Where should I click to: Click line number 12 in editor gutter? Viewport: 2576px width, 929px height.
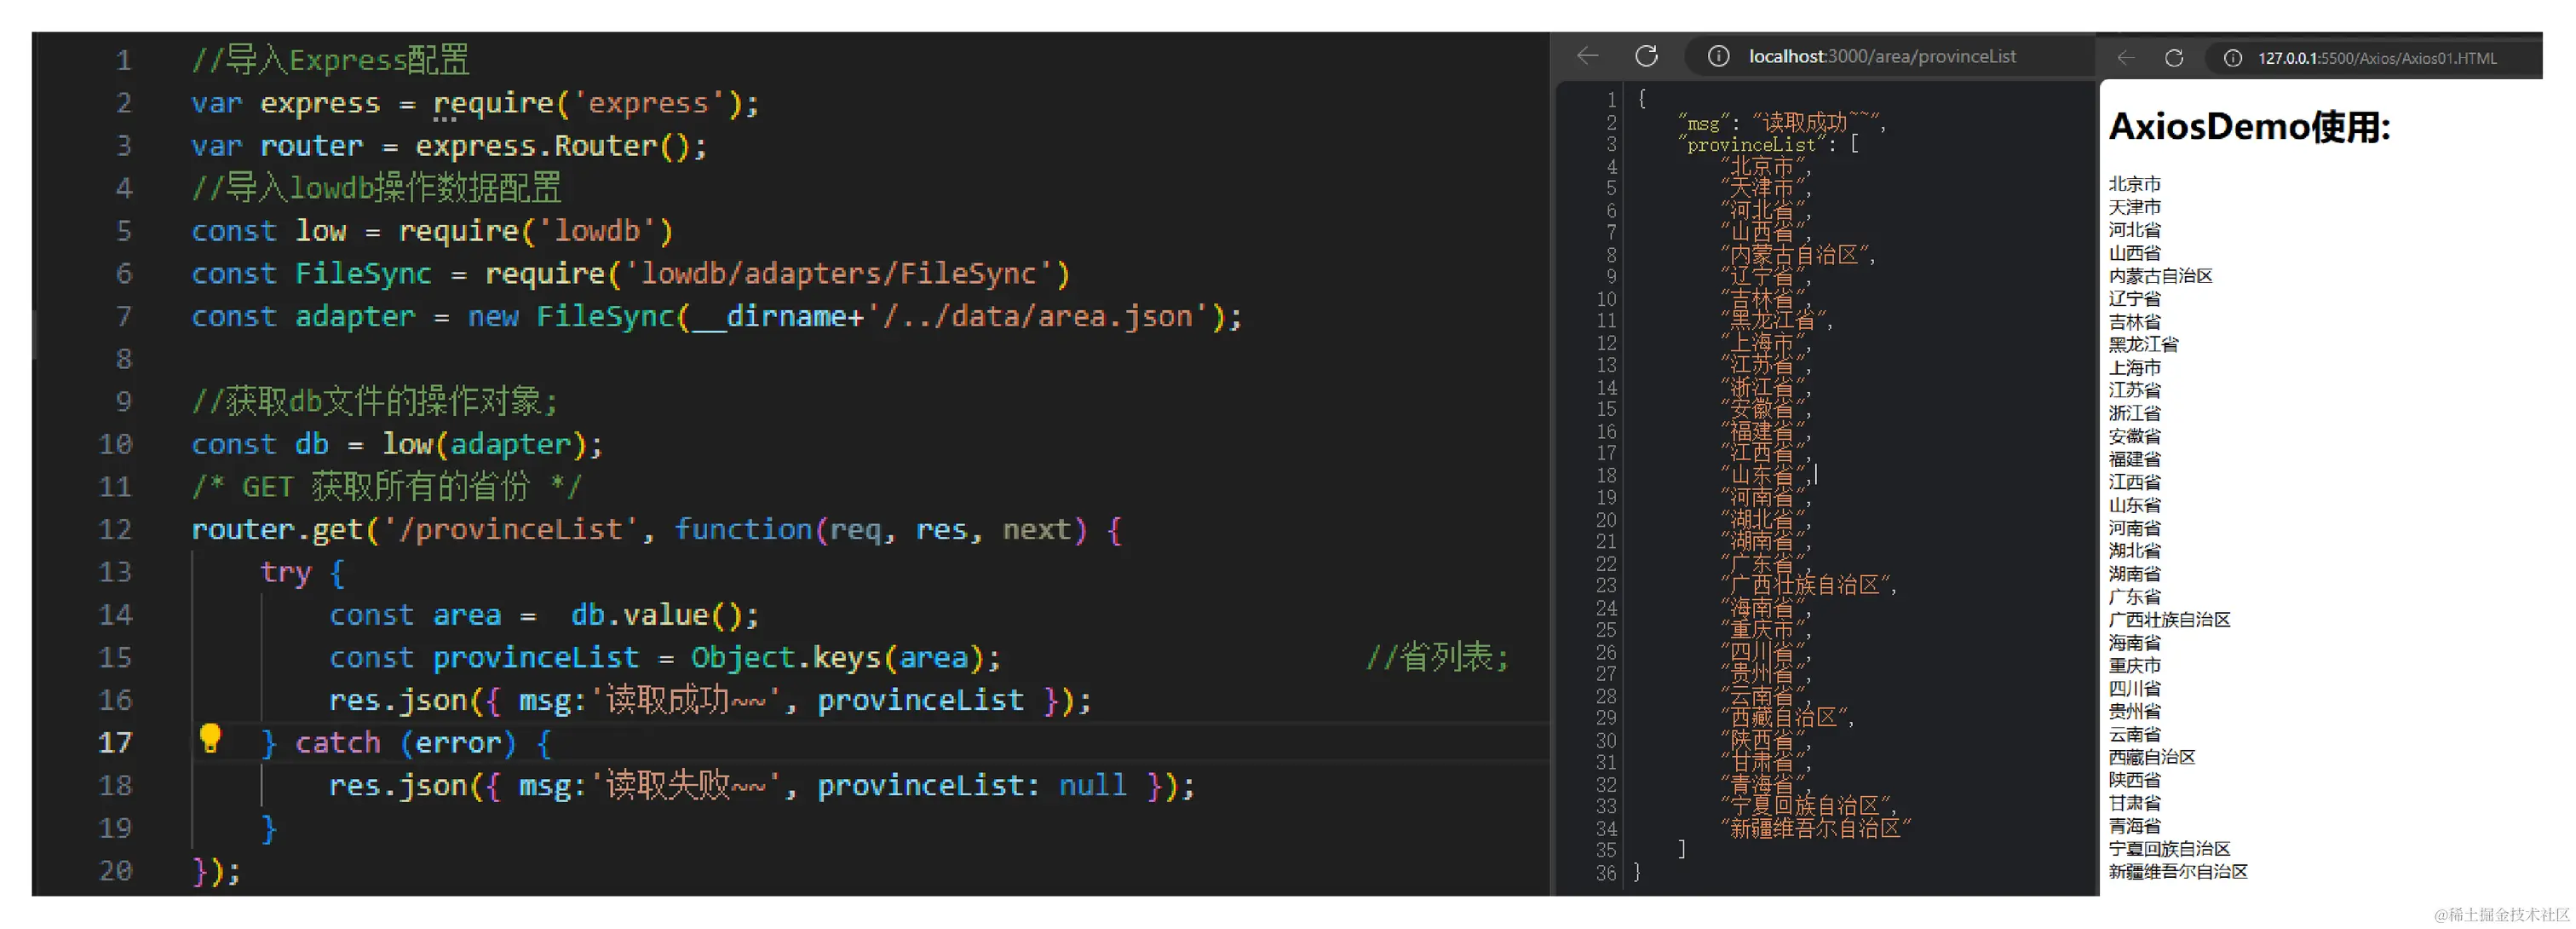tap(115, 529)
